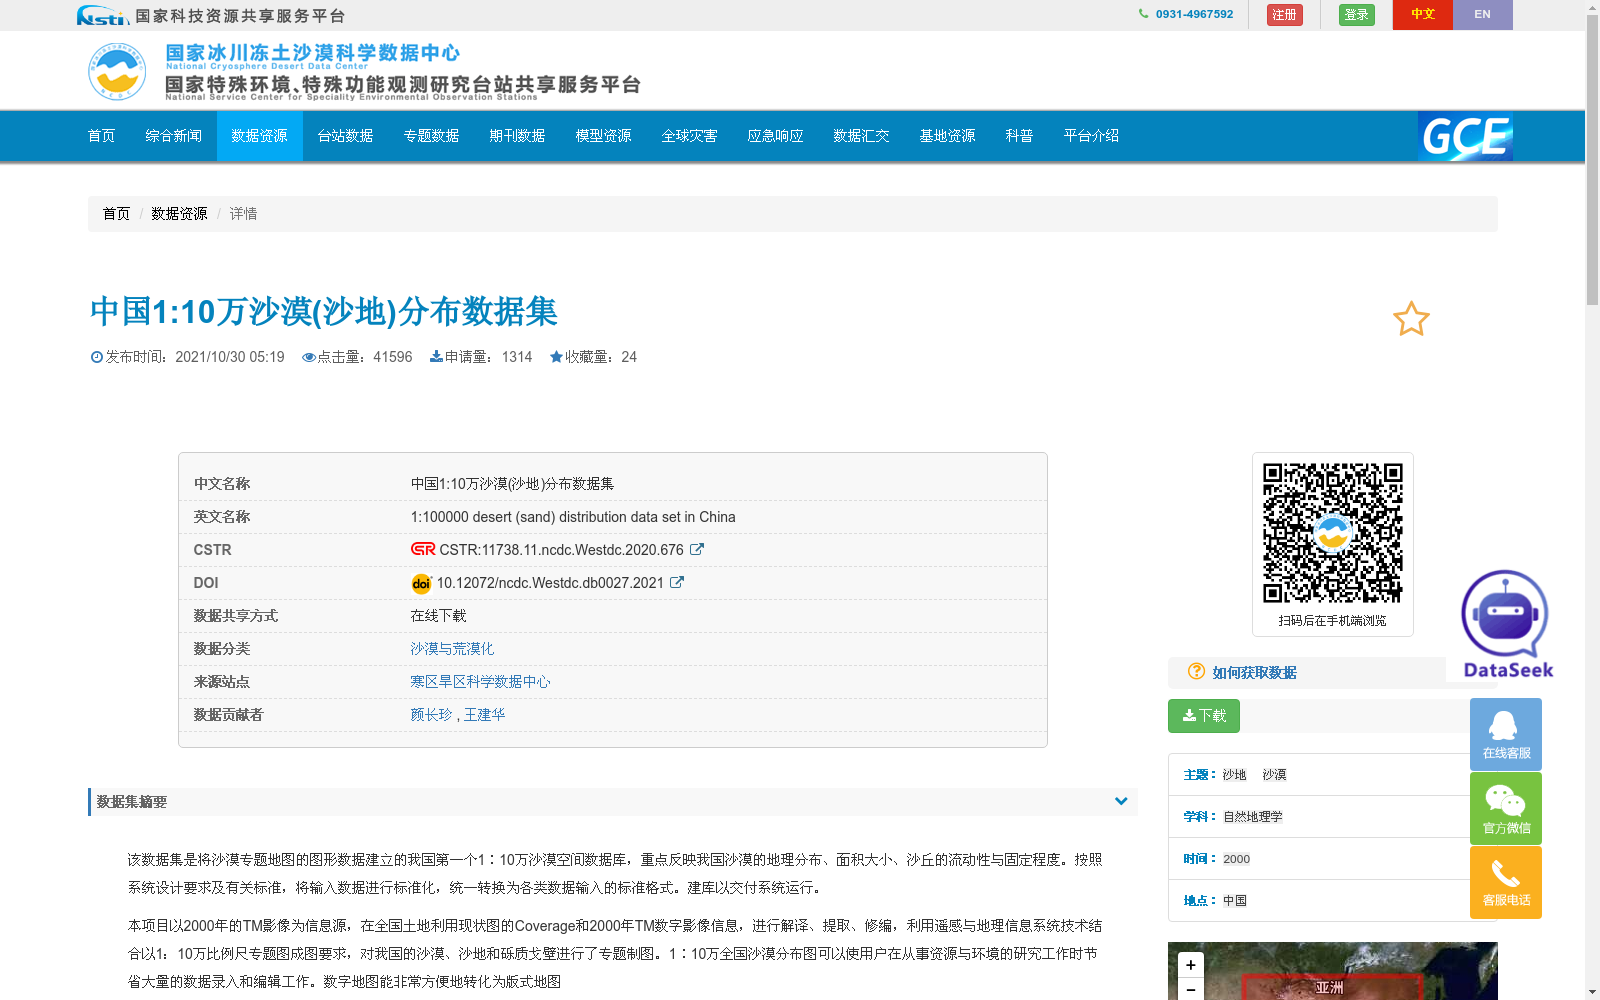
Task: Click the data center round logo
Action: 117,71
